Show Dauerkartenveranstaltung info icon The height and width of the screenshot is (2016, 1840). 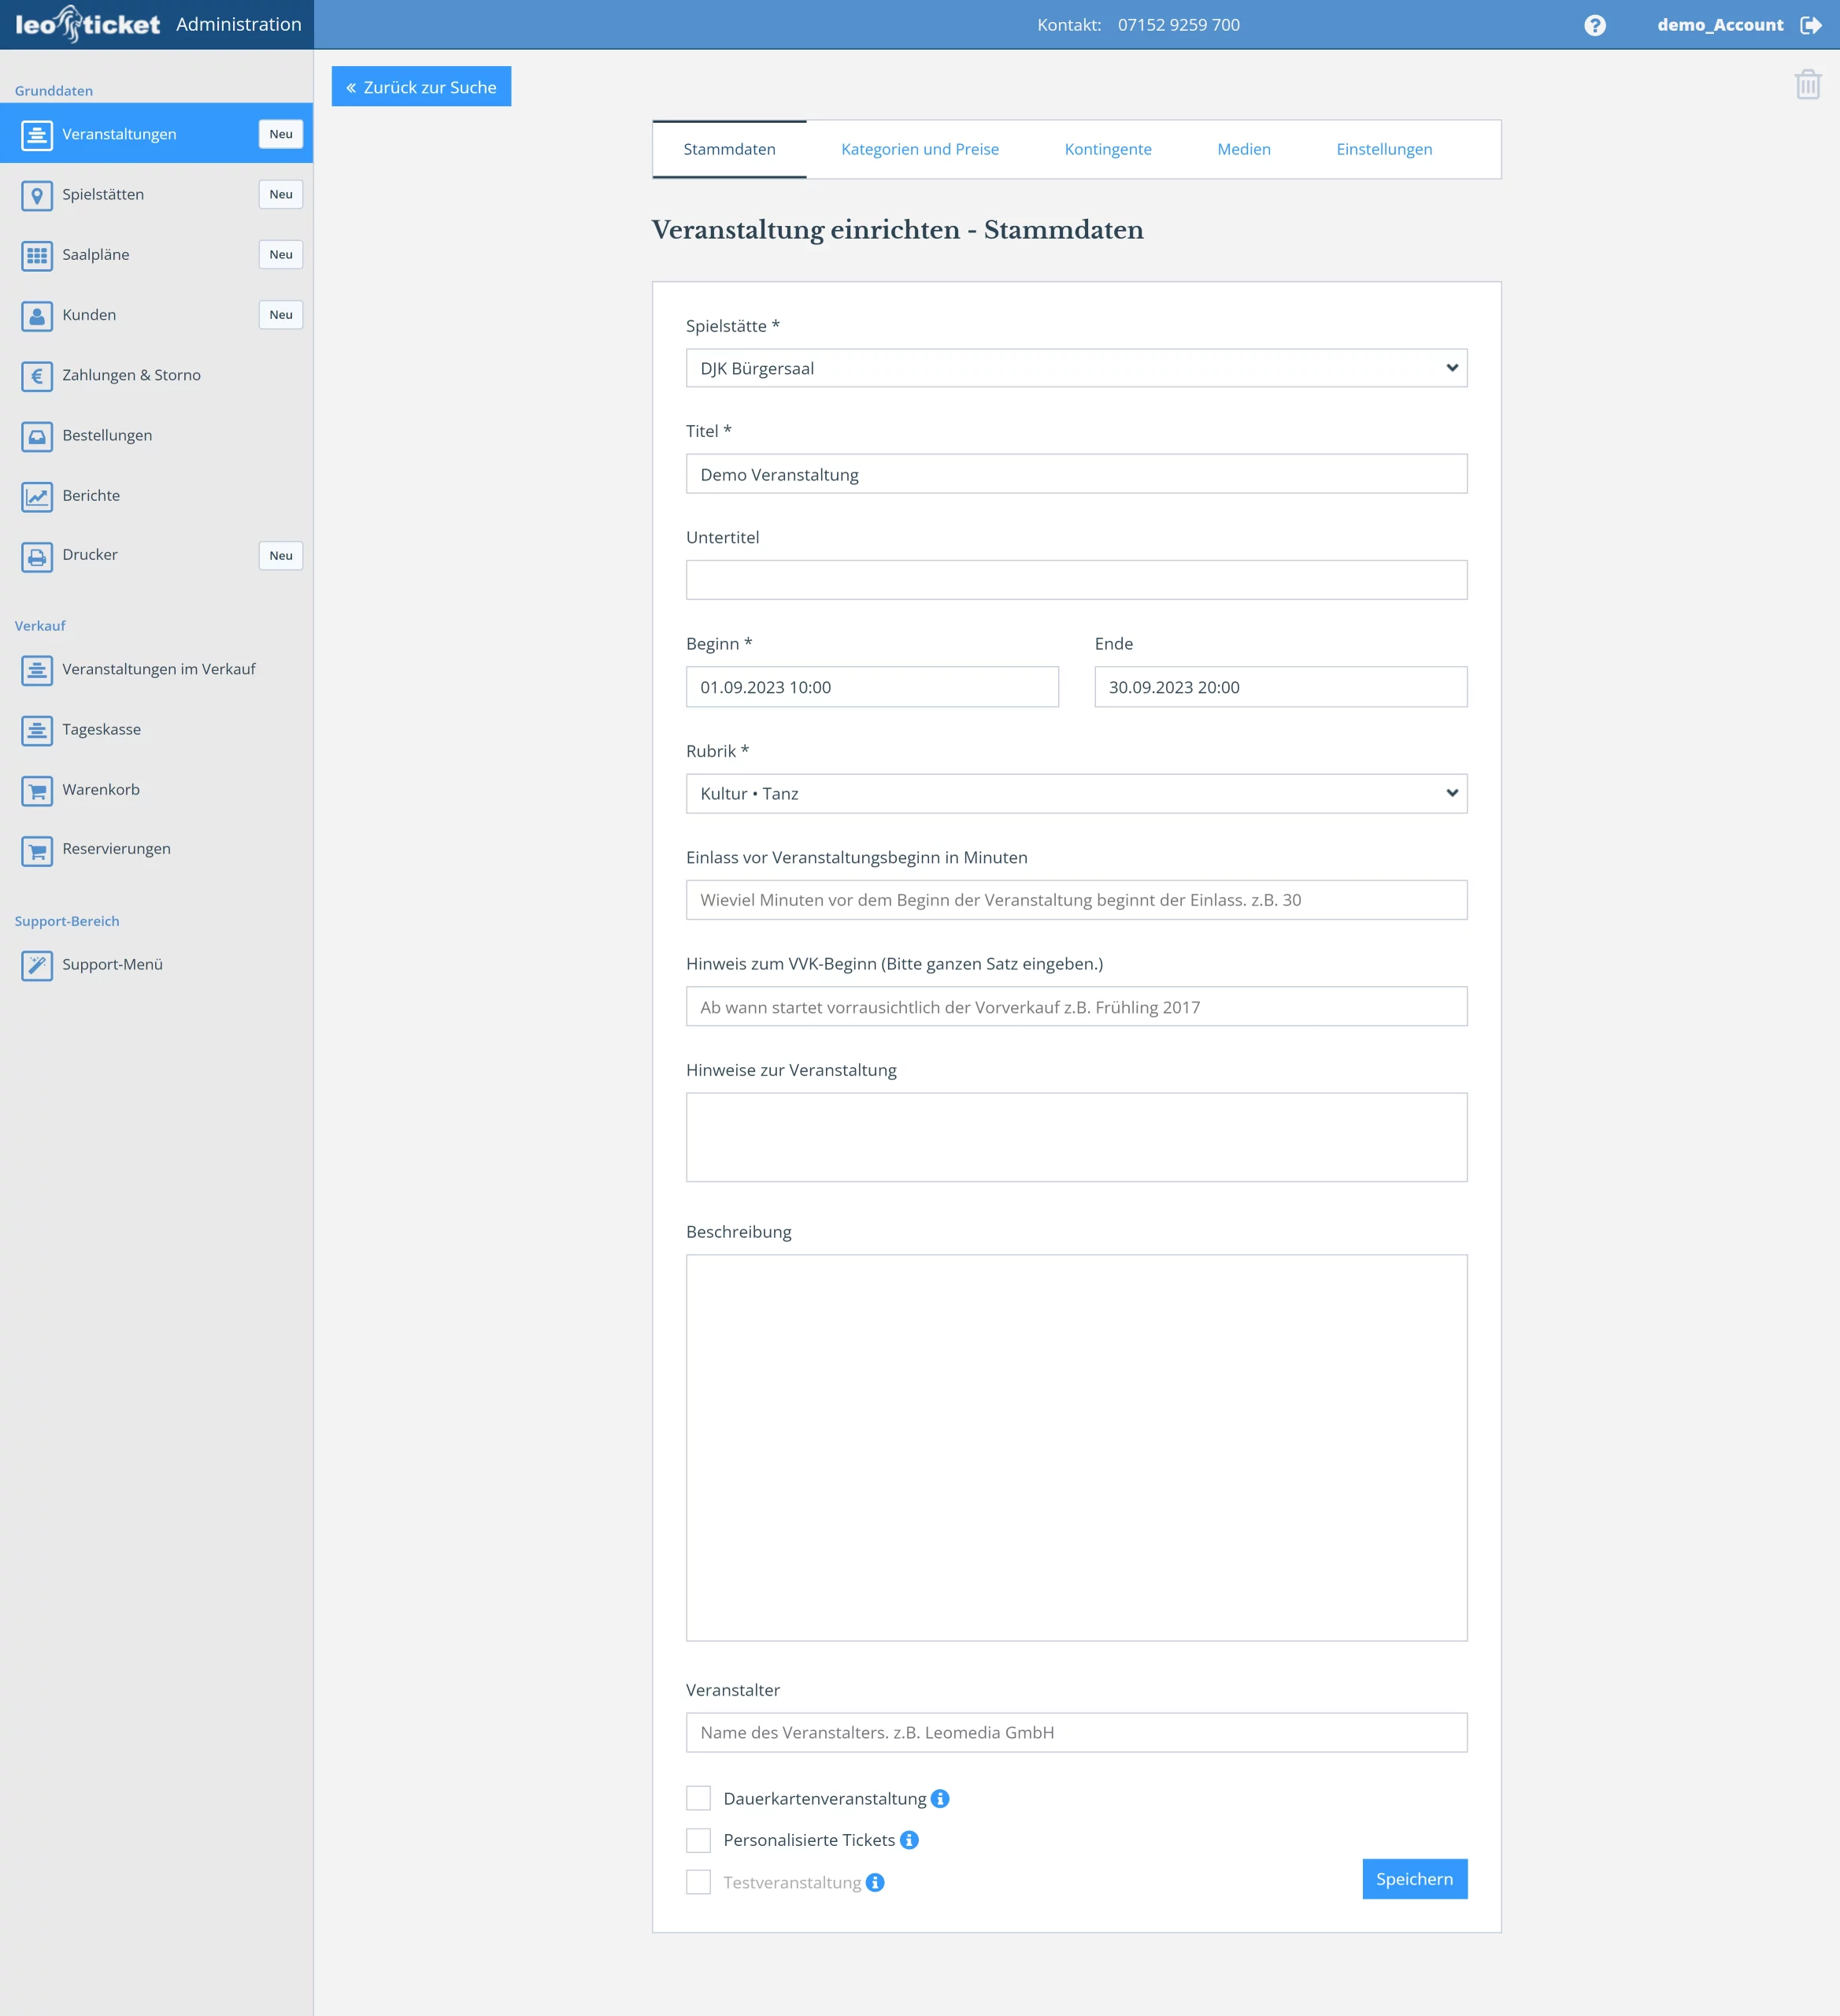click(x=940, y=1798)
